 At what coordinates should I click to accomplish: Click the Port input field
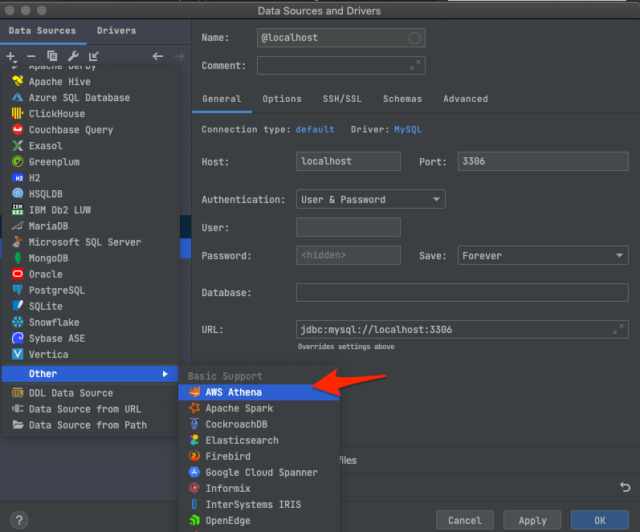(543, 161)
